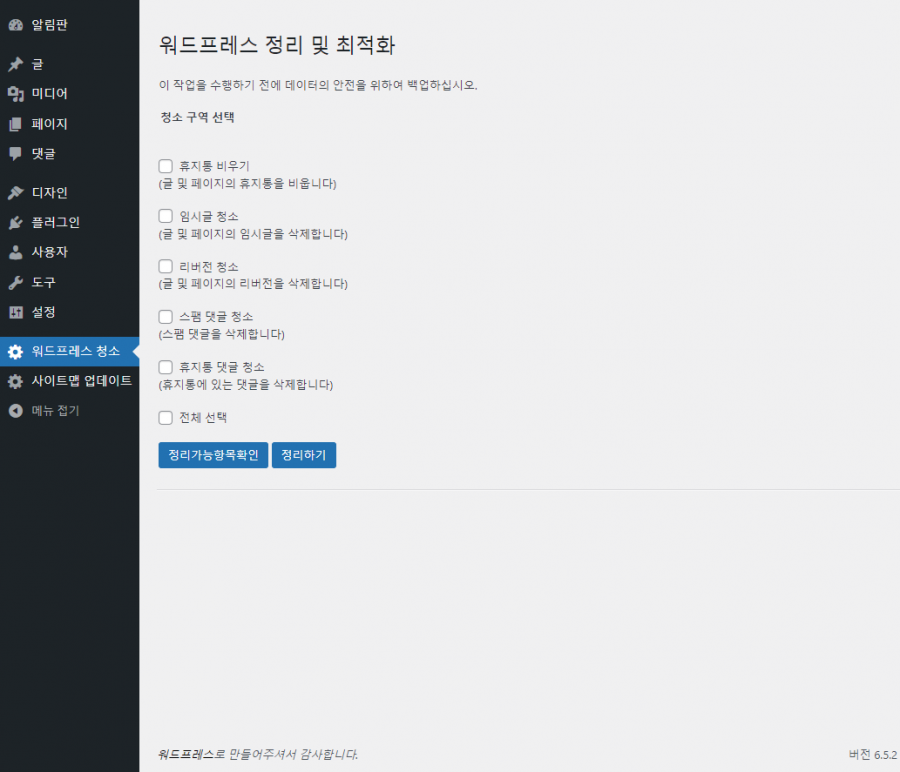This screenshot has width=900, height=772.
Task: Open the 설정 menu item
Action: click(x=69, y=312)
